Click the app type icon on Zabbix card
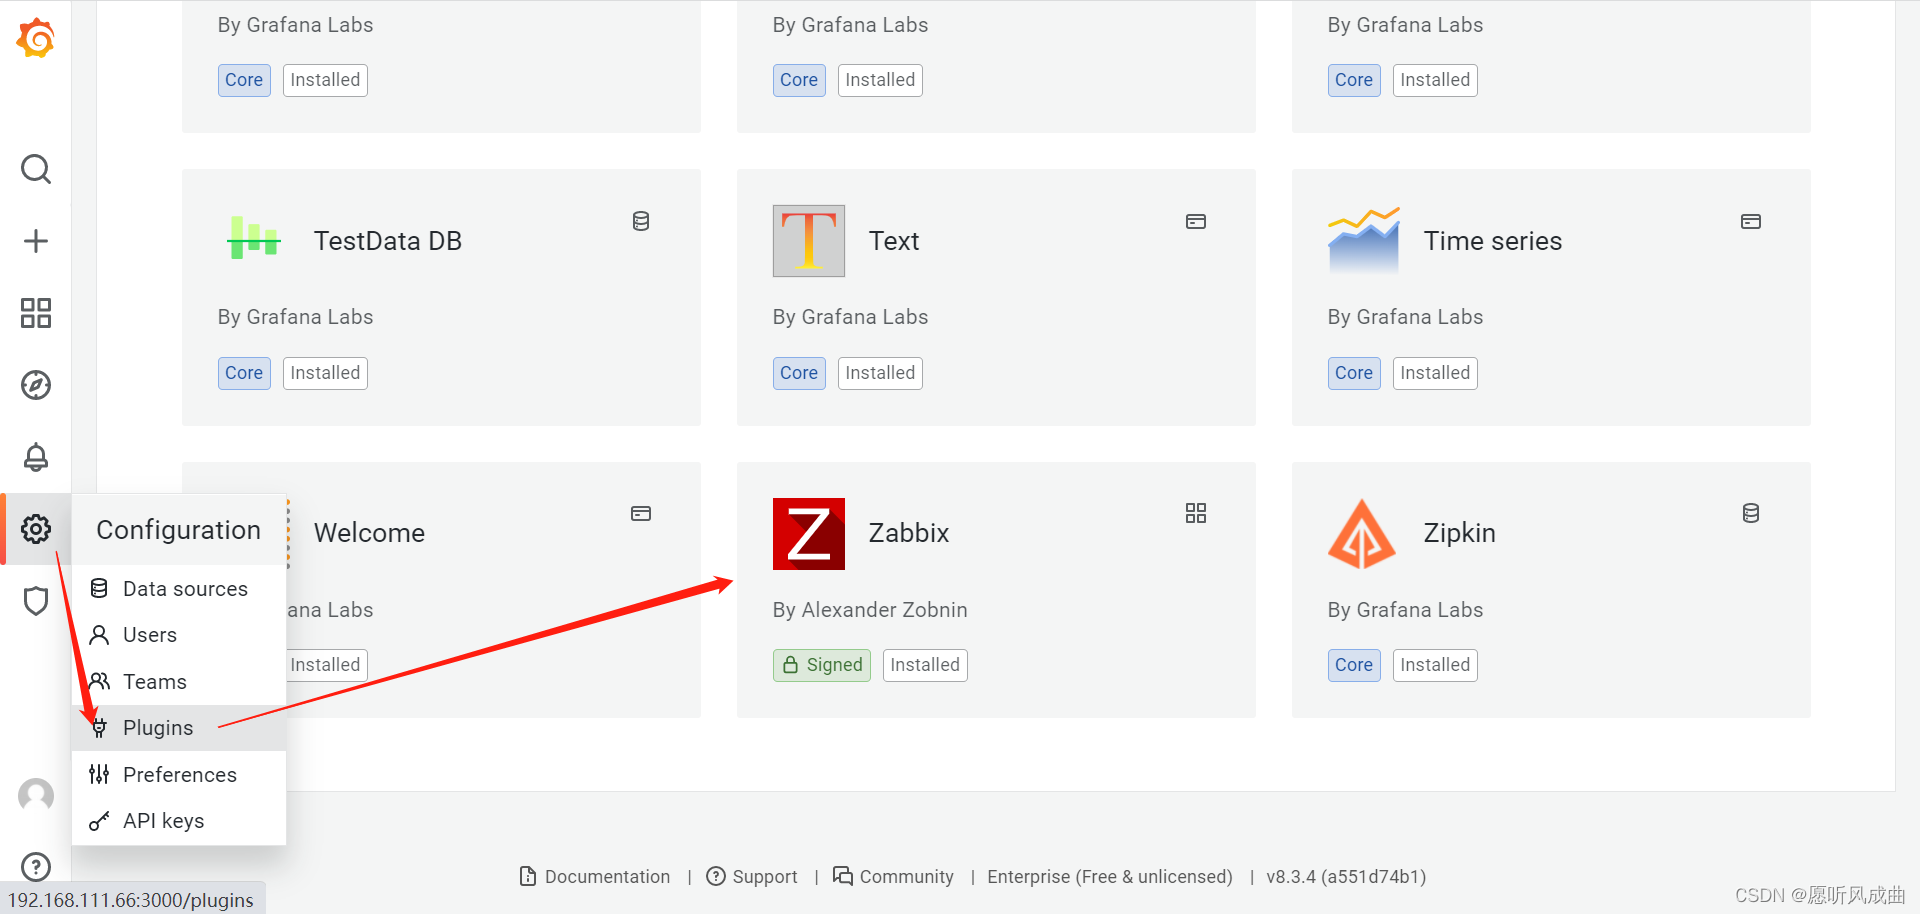 click(x=1196, y=513)
